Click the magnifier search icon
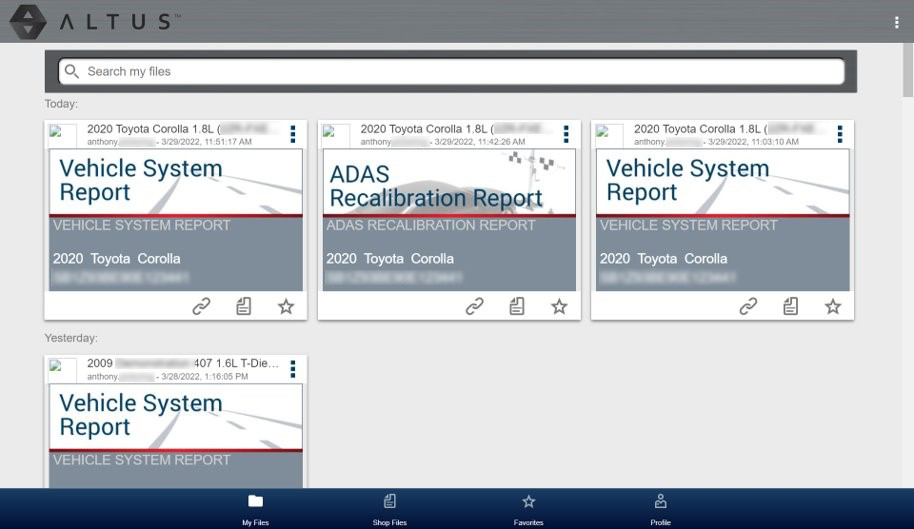The height and width of the screenshot is (529, 914). pyautogui.click(x=71, y=72)
